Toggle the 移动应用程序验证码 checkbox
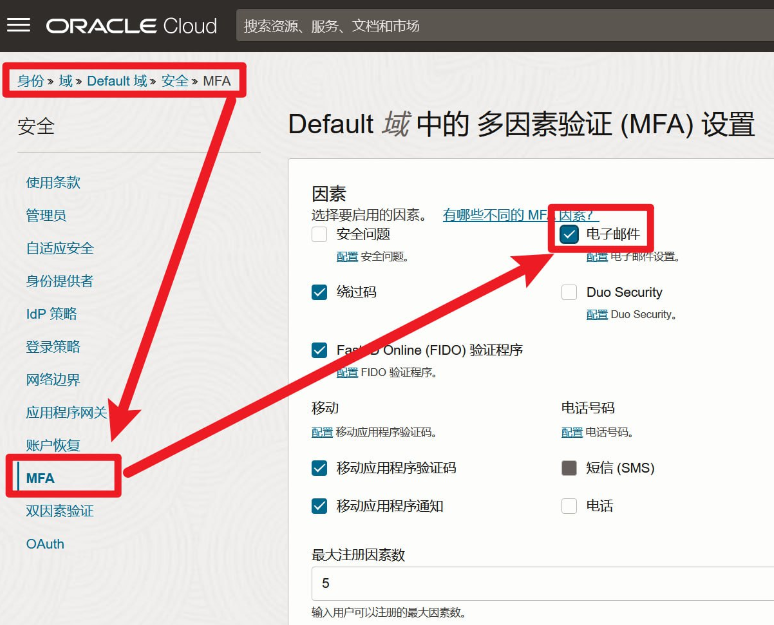The height and width of the screenshot is (625, 774). coord(320,468)
